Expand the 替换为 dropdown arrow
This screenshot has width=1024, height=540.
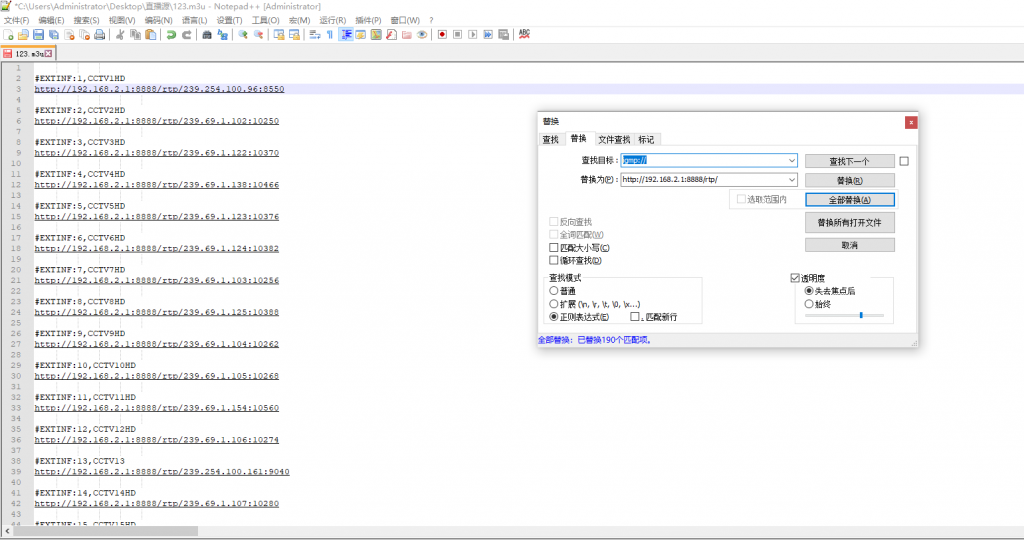point(792,180)
